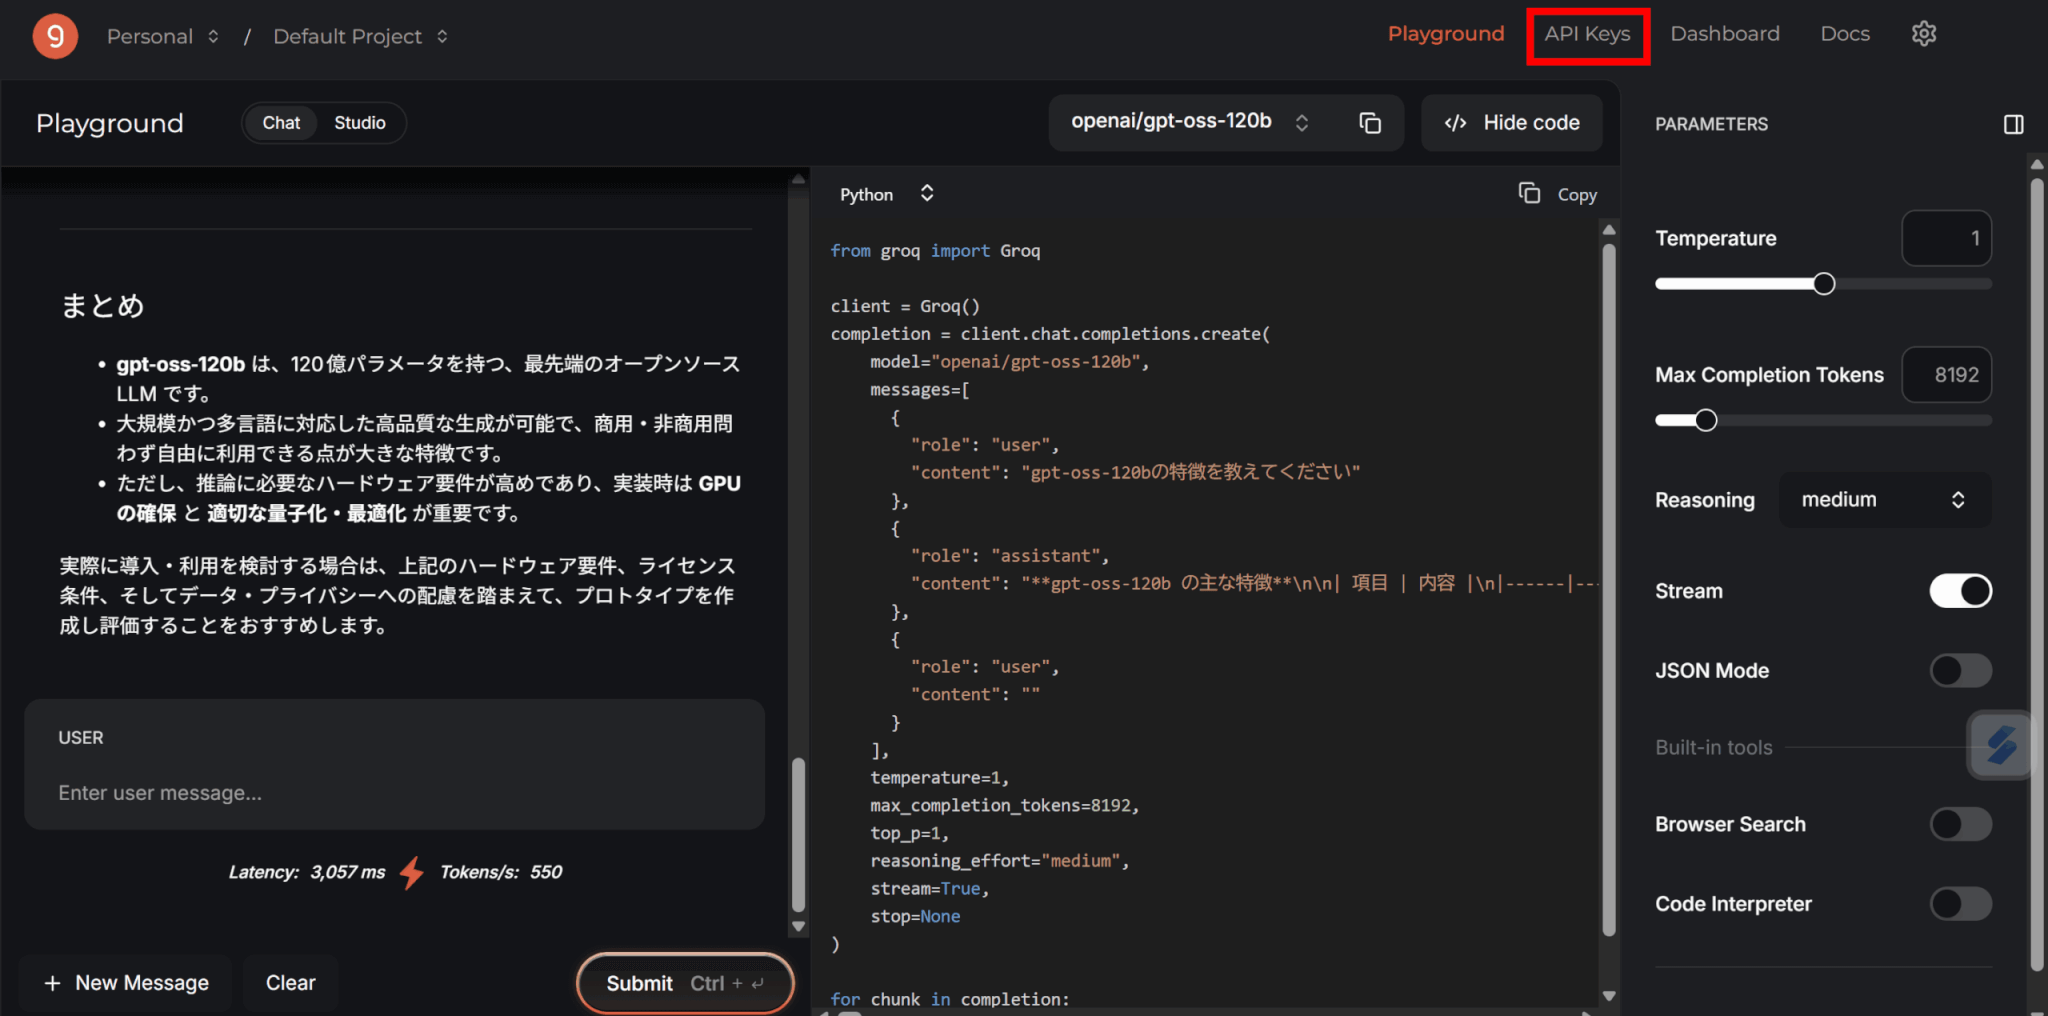Click the Copy code button
This screenshot has height=1016, width=2048.
click(x=1557, y=194)
